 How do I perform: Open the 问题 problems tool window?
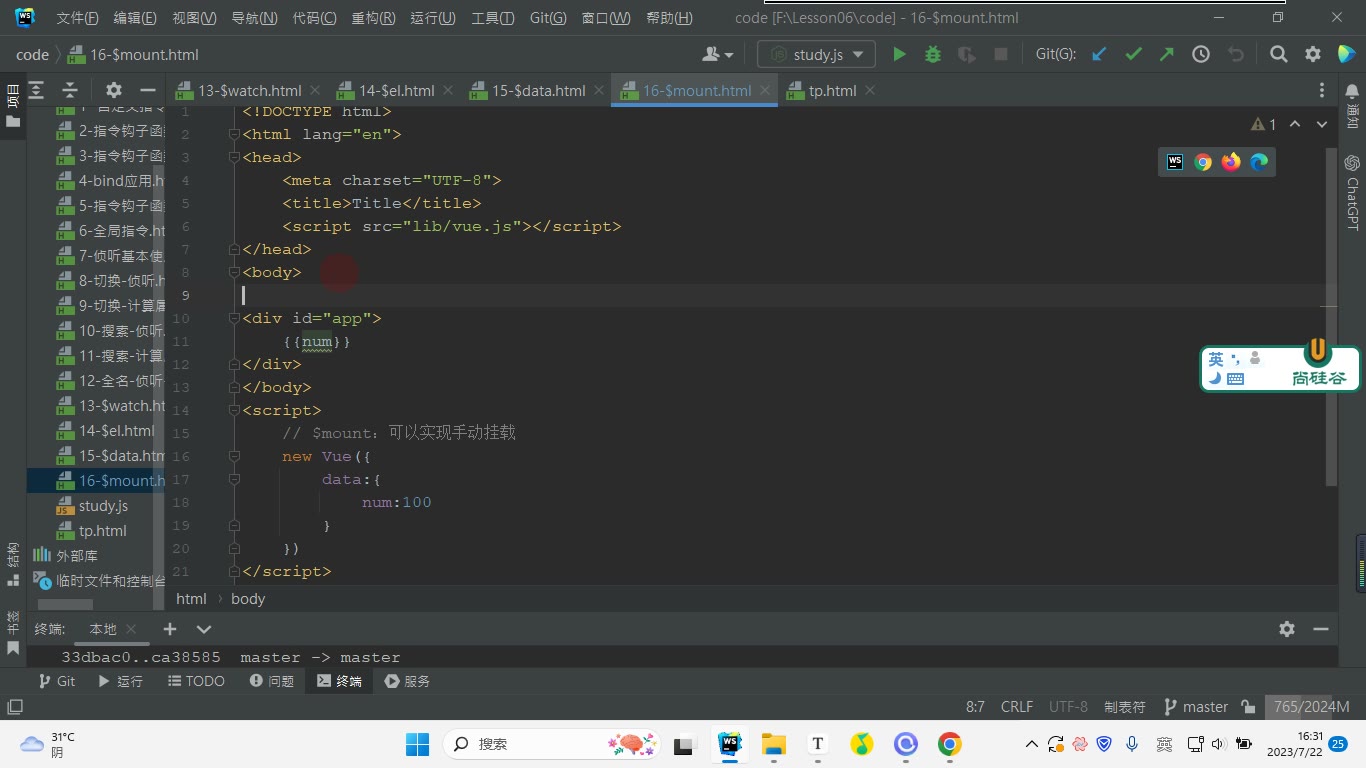click(270, 681)
